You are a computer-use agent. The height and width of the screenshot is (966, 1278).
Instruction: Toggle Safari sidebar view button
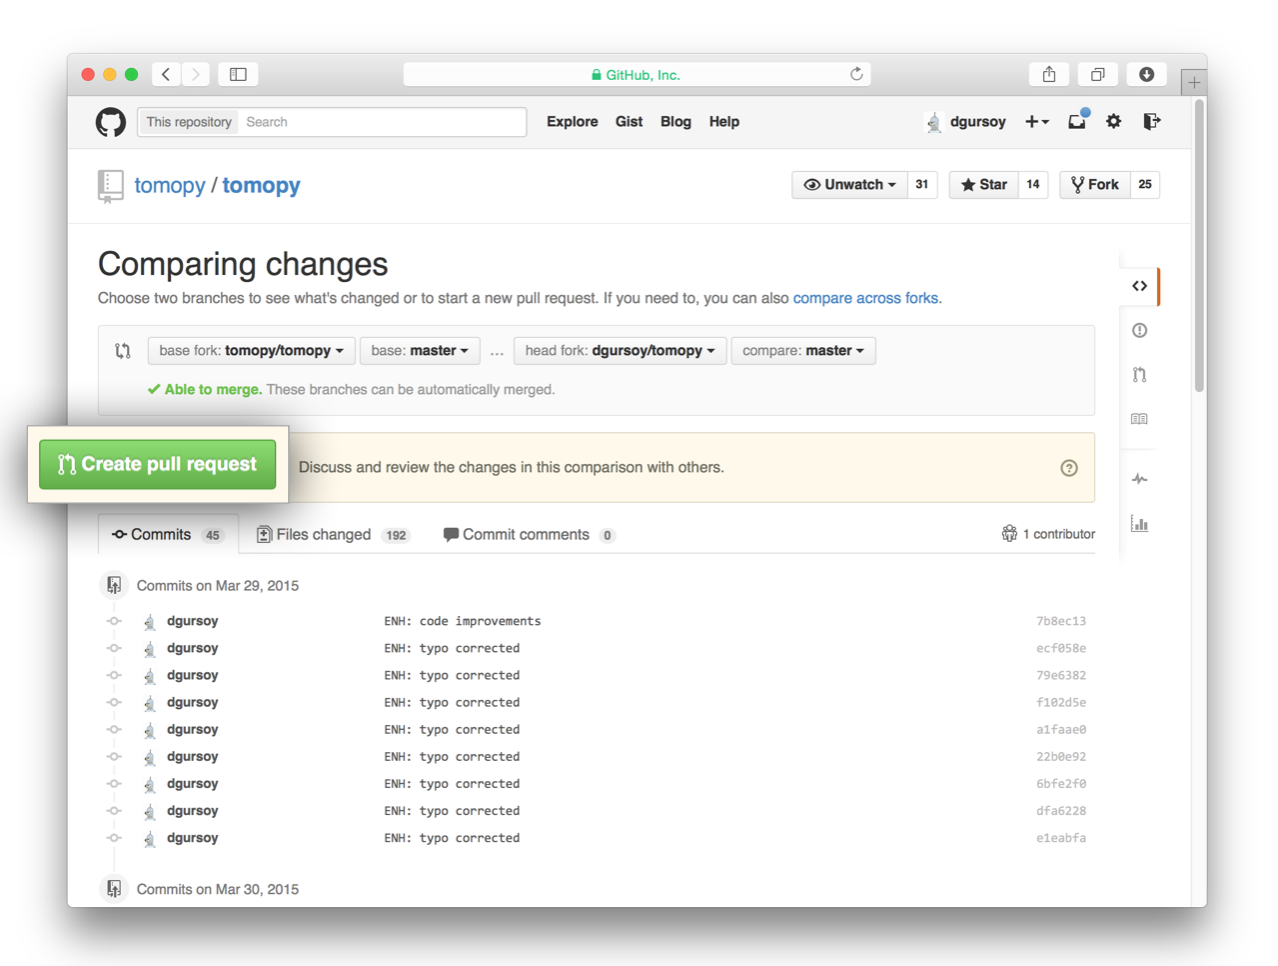238,74
